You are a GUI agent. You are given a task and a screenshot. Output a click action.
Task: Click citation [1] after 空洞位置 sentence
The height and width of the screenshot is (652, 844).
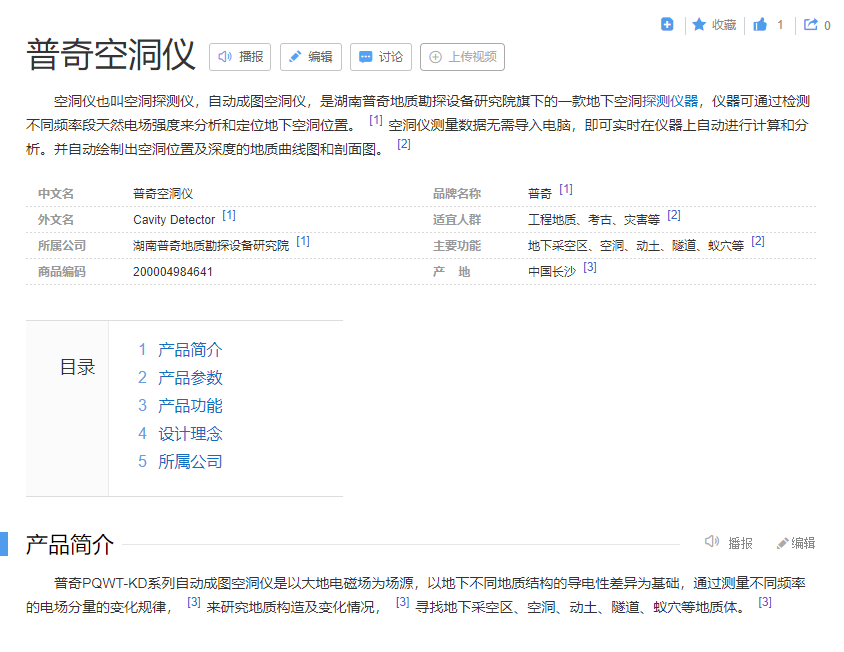[376, 120]
